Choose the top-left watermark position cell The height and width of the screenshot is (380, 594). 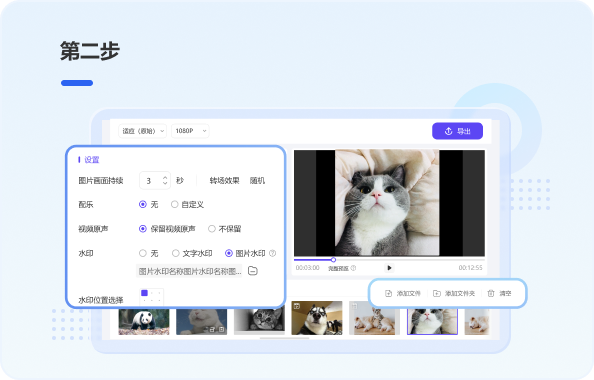(x=144, y=293)
